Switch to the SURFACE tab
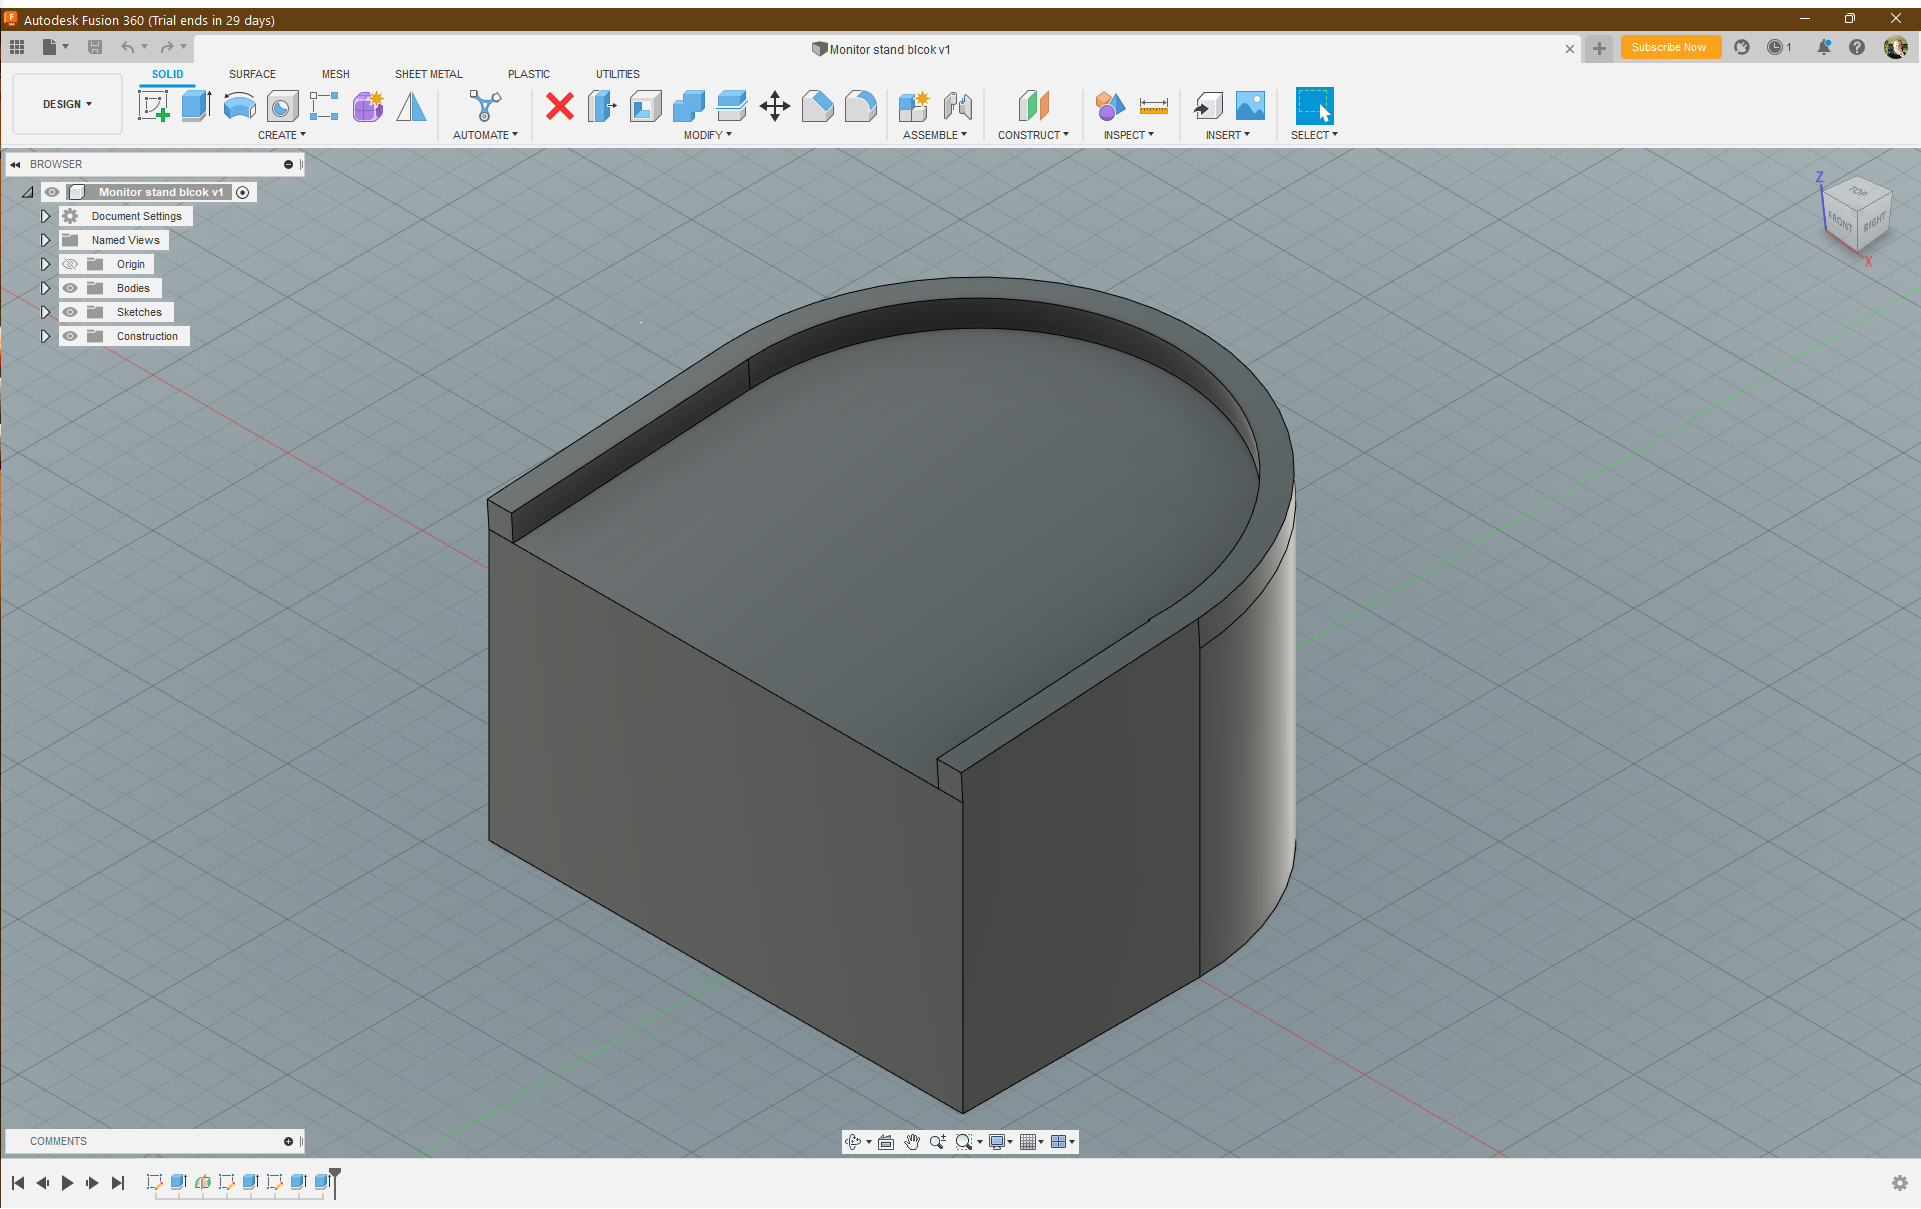The height and width of the screenshot is (1209, 1921). [x=252, y=74]
